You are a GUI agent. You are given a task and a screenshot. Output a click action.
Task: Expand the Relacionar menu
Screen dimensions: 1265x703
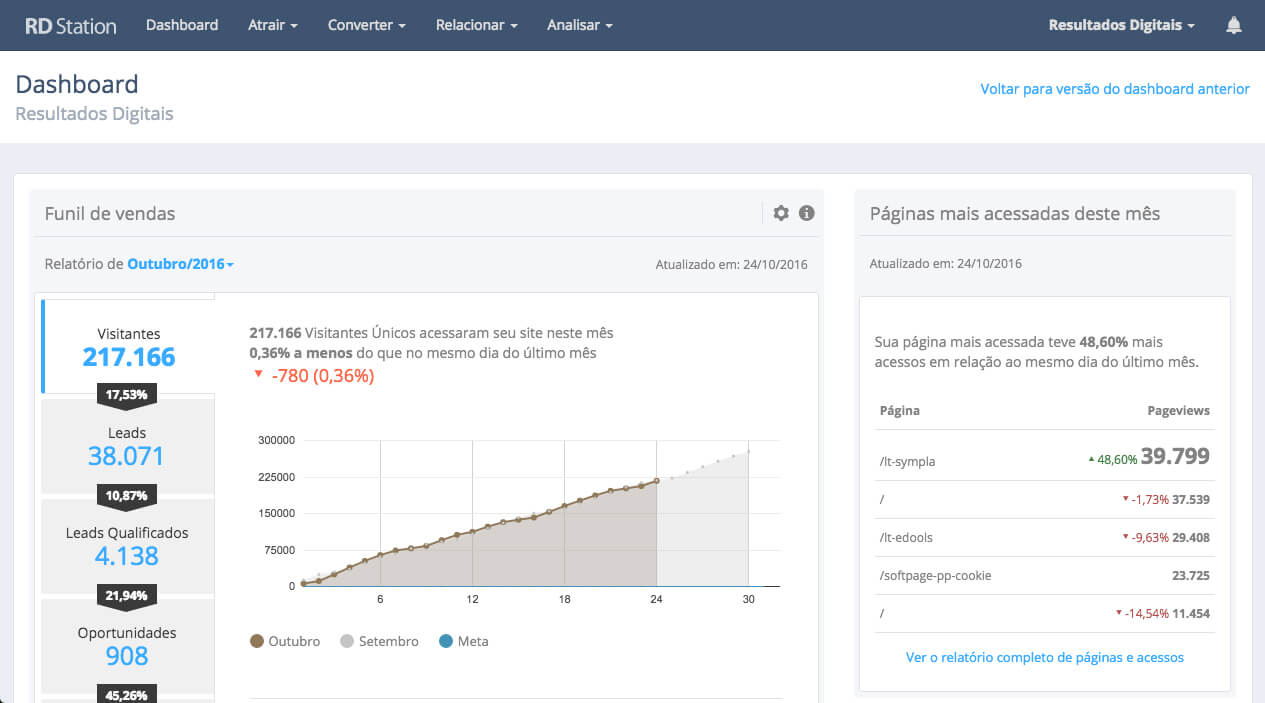[x=477, y=25]
